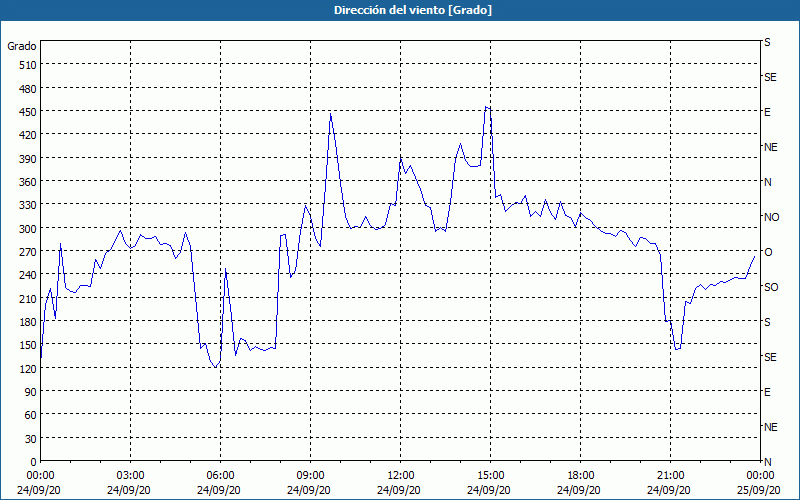Select the 480 y-axis label
Screen dimensions: 800x500
[28, 89]
